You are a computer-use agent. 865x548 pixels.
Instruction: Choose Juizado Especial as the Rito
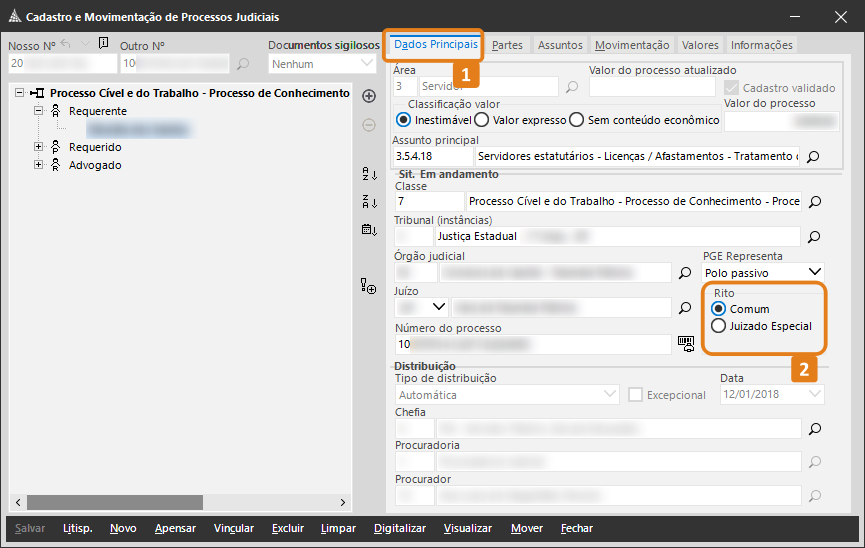click(x=717, y=326)
